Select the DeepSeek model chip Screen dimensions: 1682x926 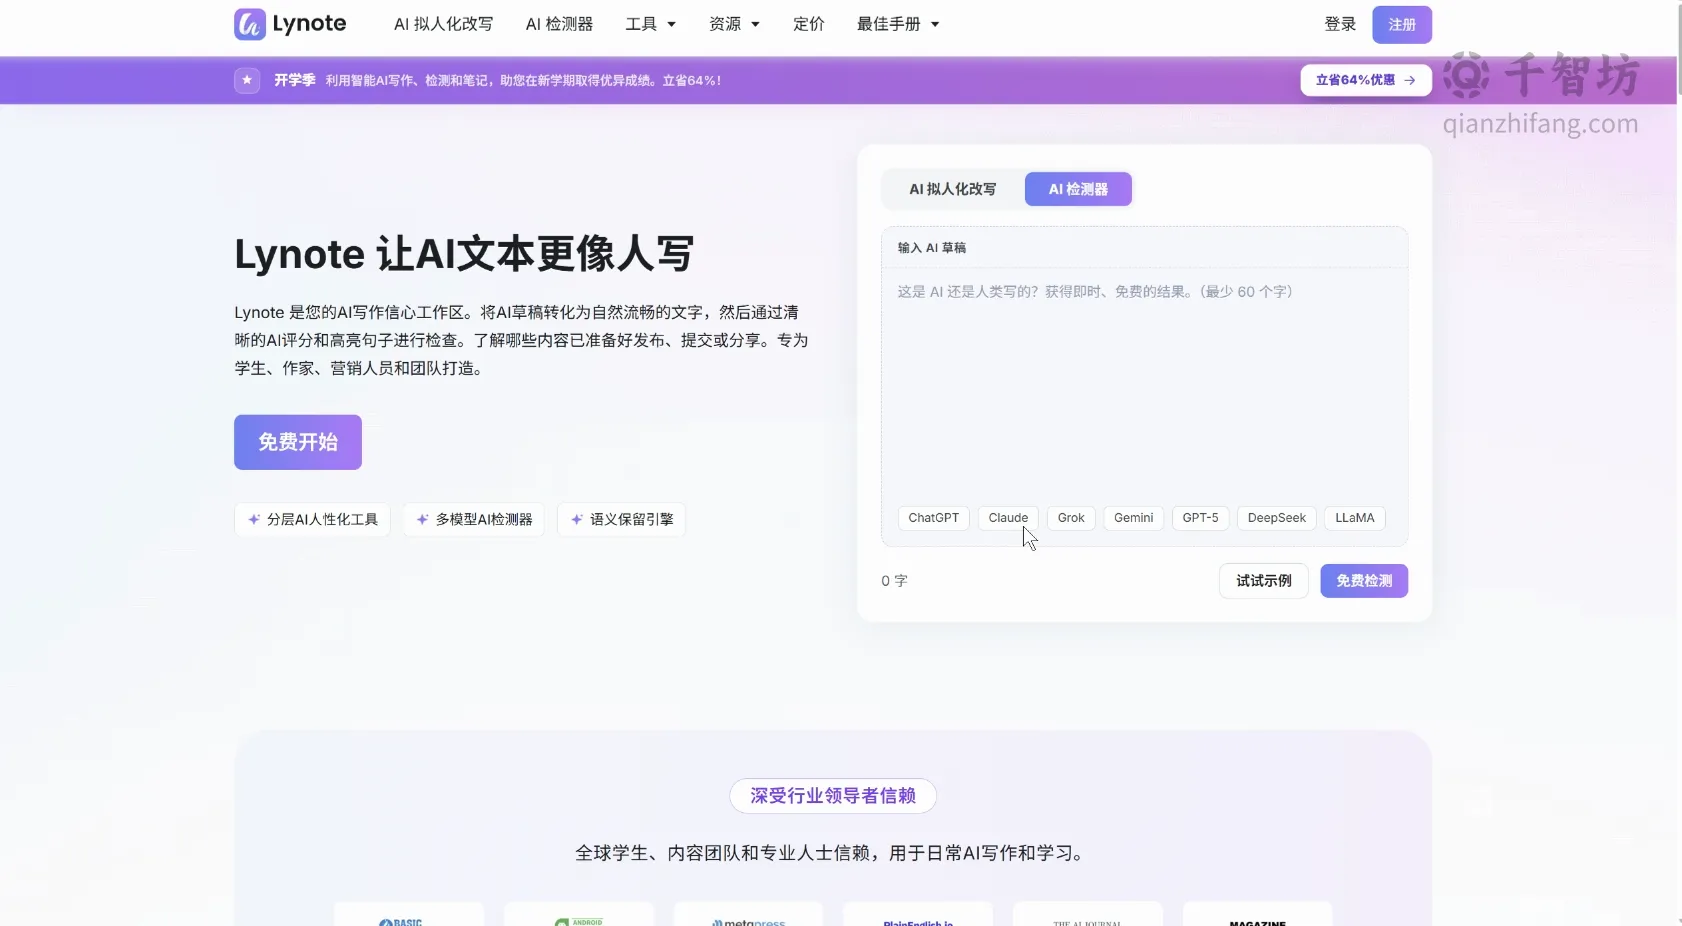(1277, 518)
